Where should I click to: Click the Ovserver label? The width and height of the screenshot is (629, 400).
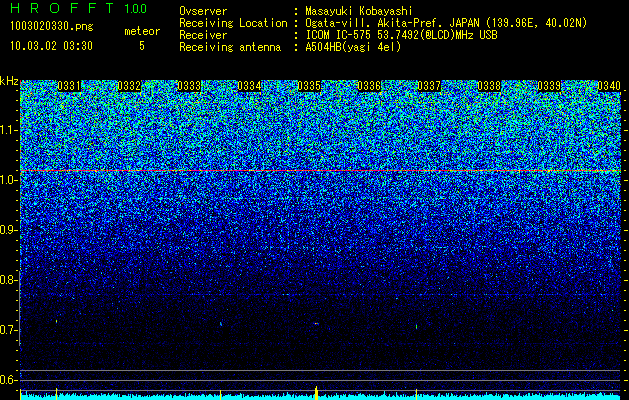[x=203, y=11]
